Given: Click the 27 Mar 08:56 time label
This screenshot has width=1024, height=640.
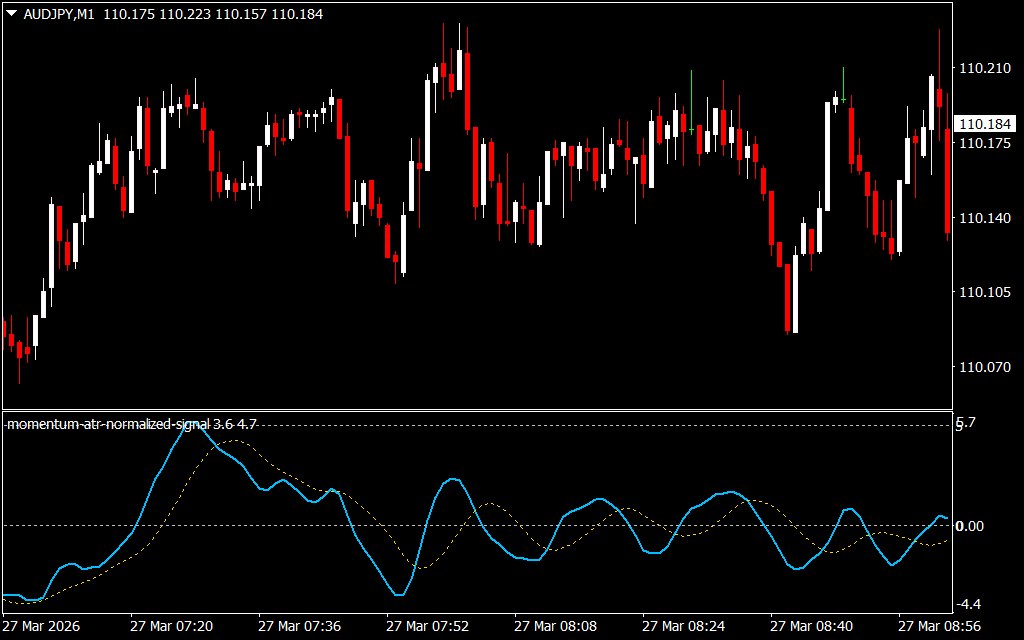Looking at the screenshot, I should click(x=939, y=626).
